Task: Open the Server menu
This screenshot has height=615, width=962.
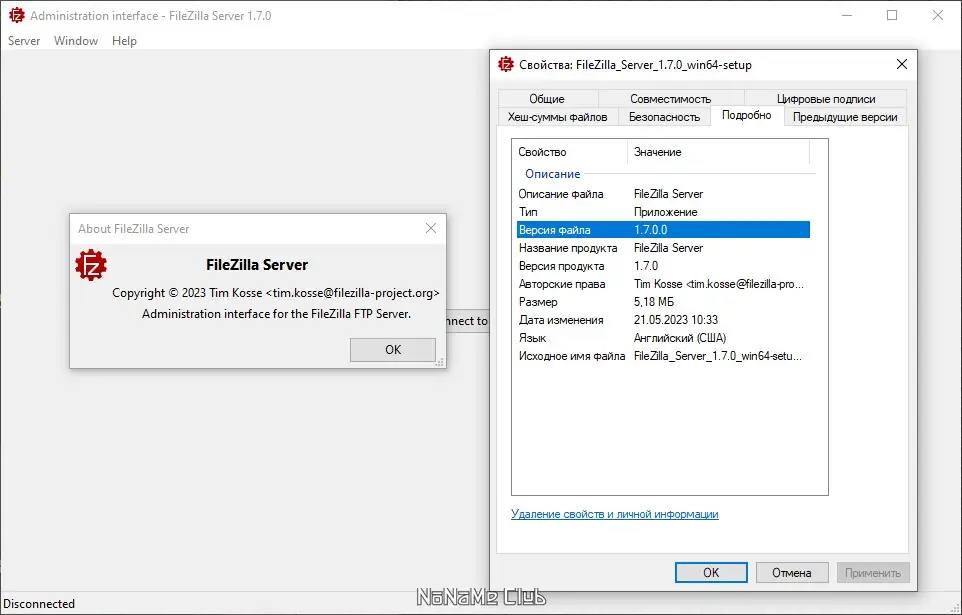Action: click(24, 41)
